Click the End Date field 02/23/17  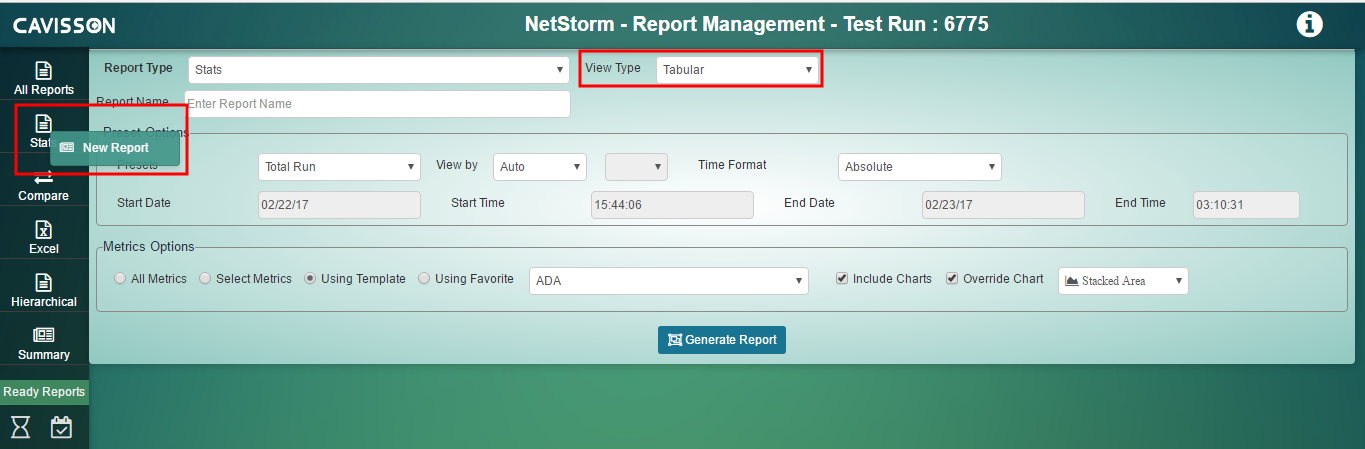click(x=1003, y=205)
